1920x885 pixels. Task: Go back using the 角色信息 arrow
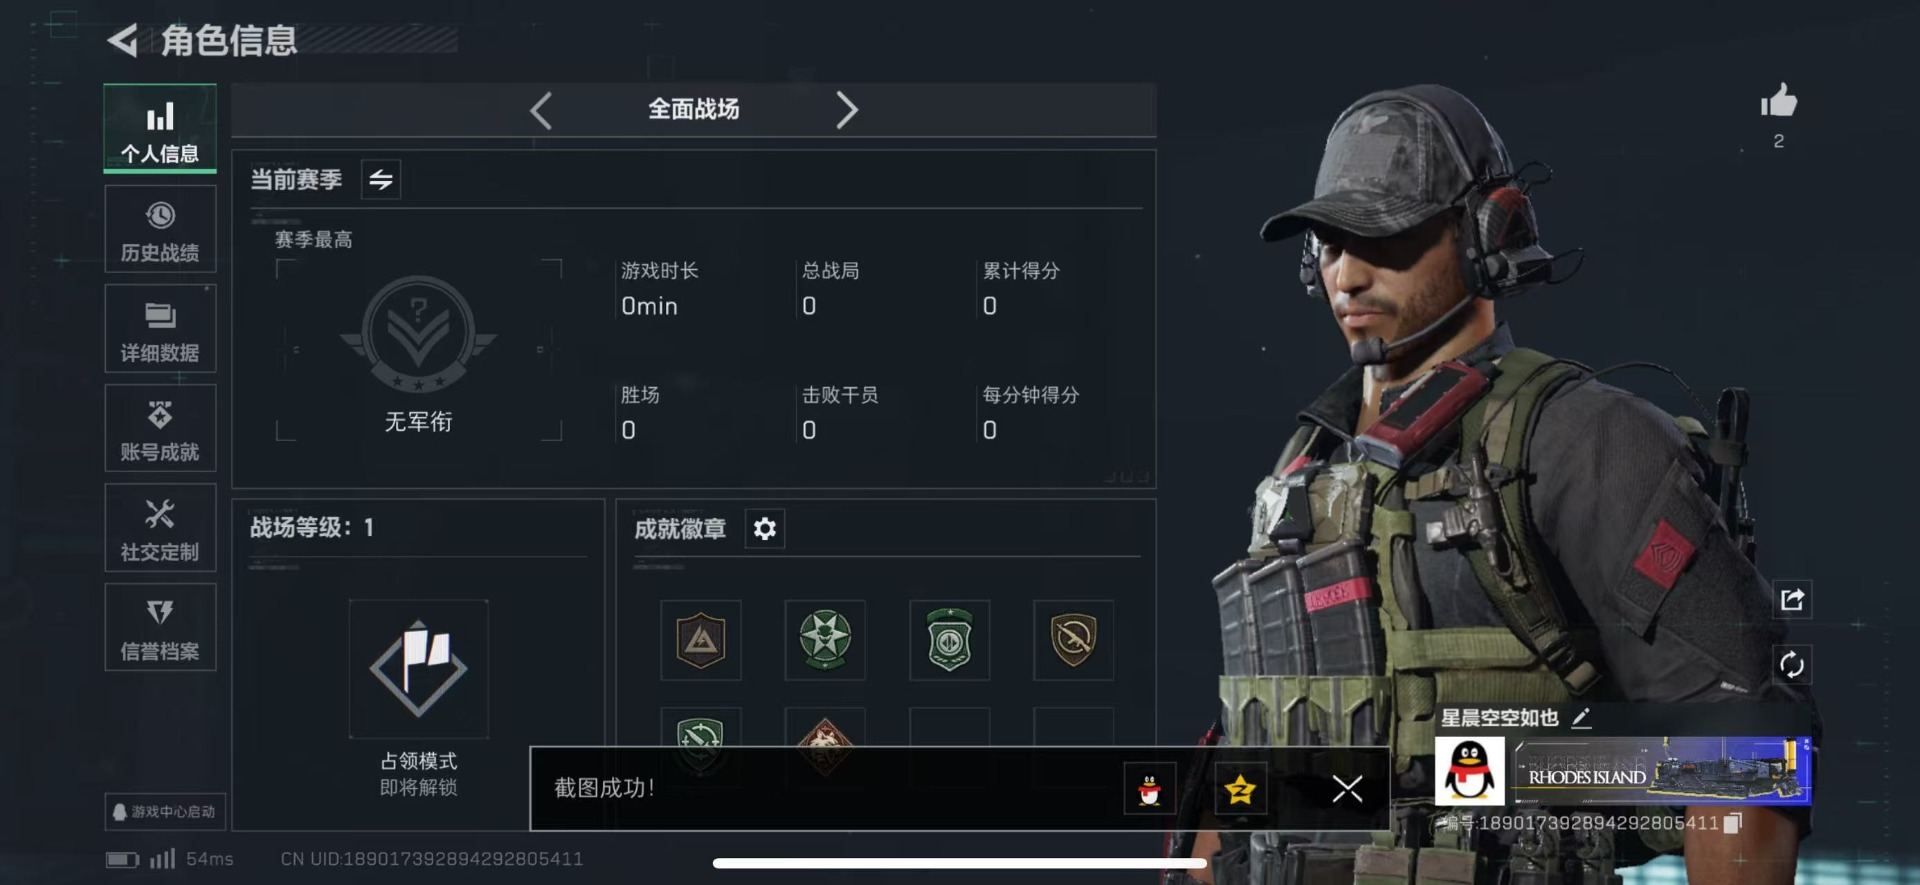[122, 40]
